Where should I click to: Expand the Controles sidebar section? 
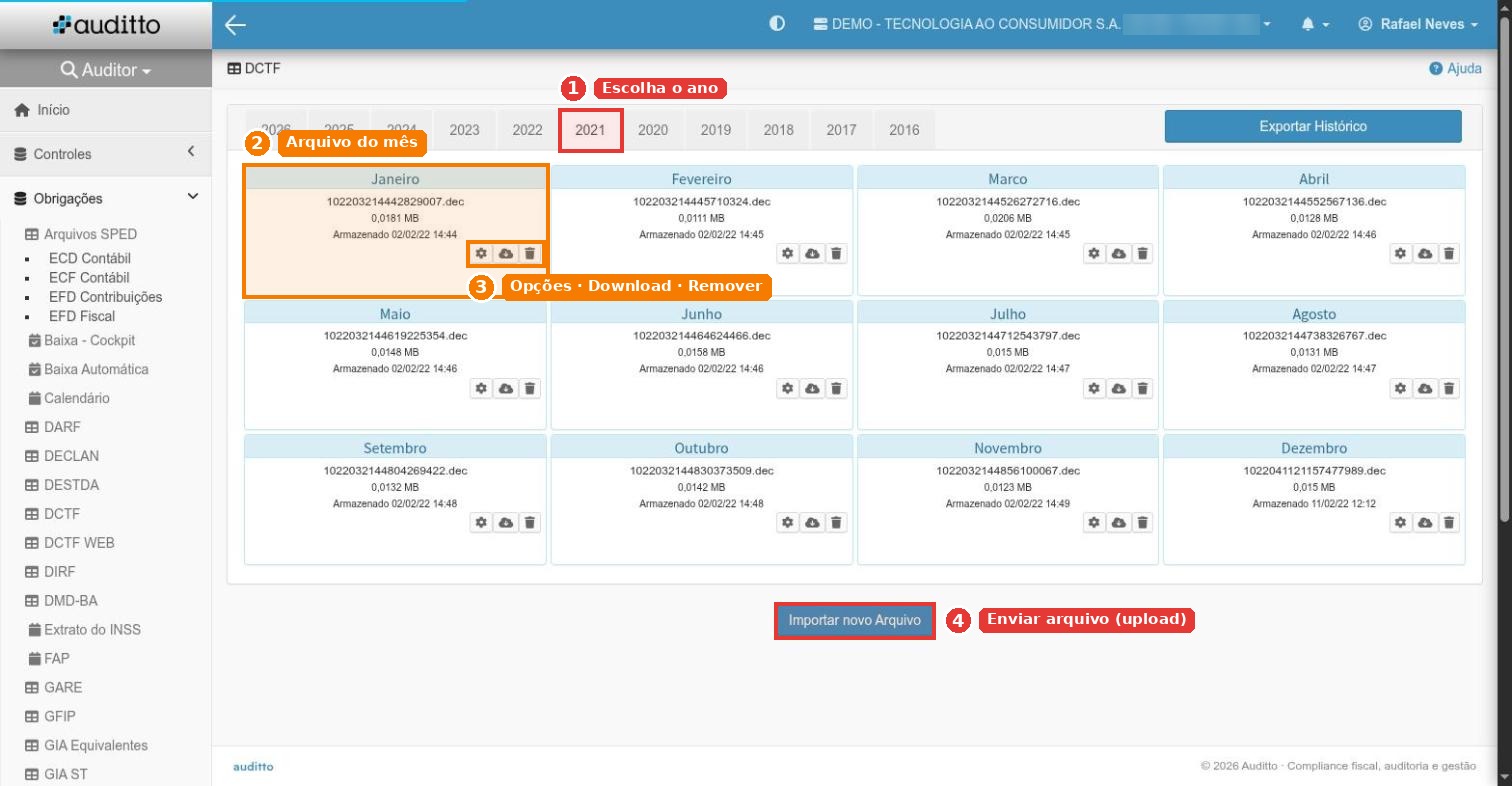[106, 154]
